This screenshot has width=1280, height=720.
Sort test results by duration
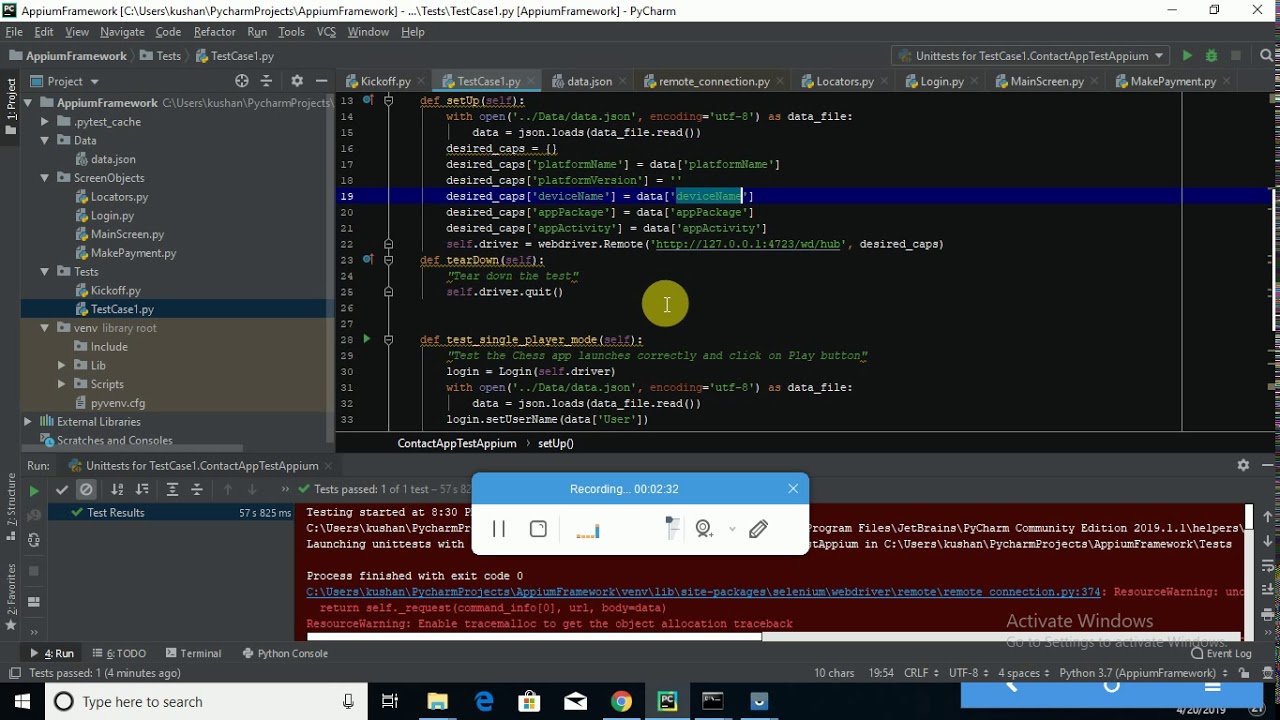pos(141,490)
